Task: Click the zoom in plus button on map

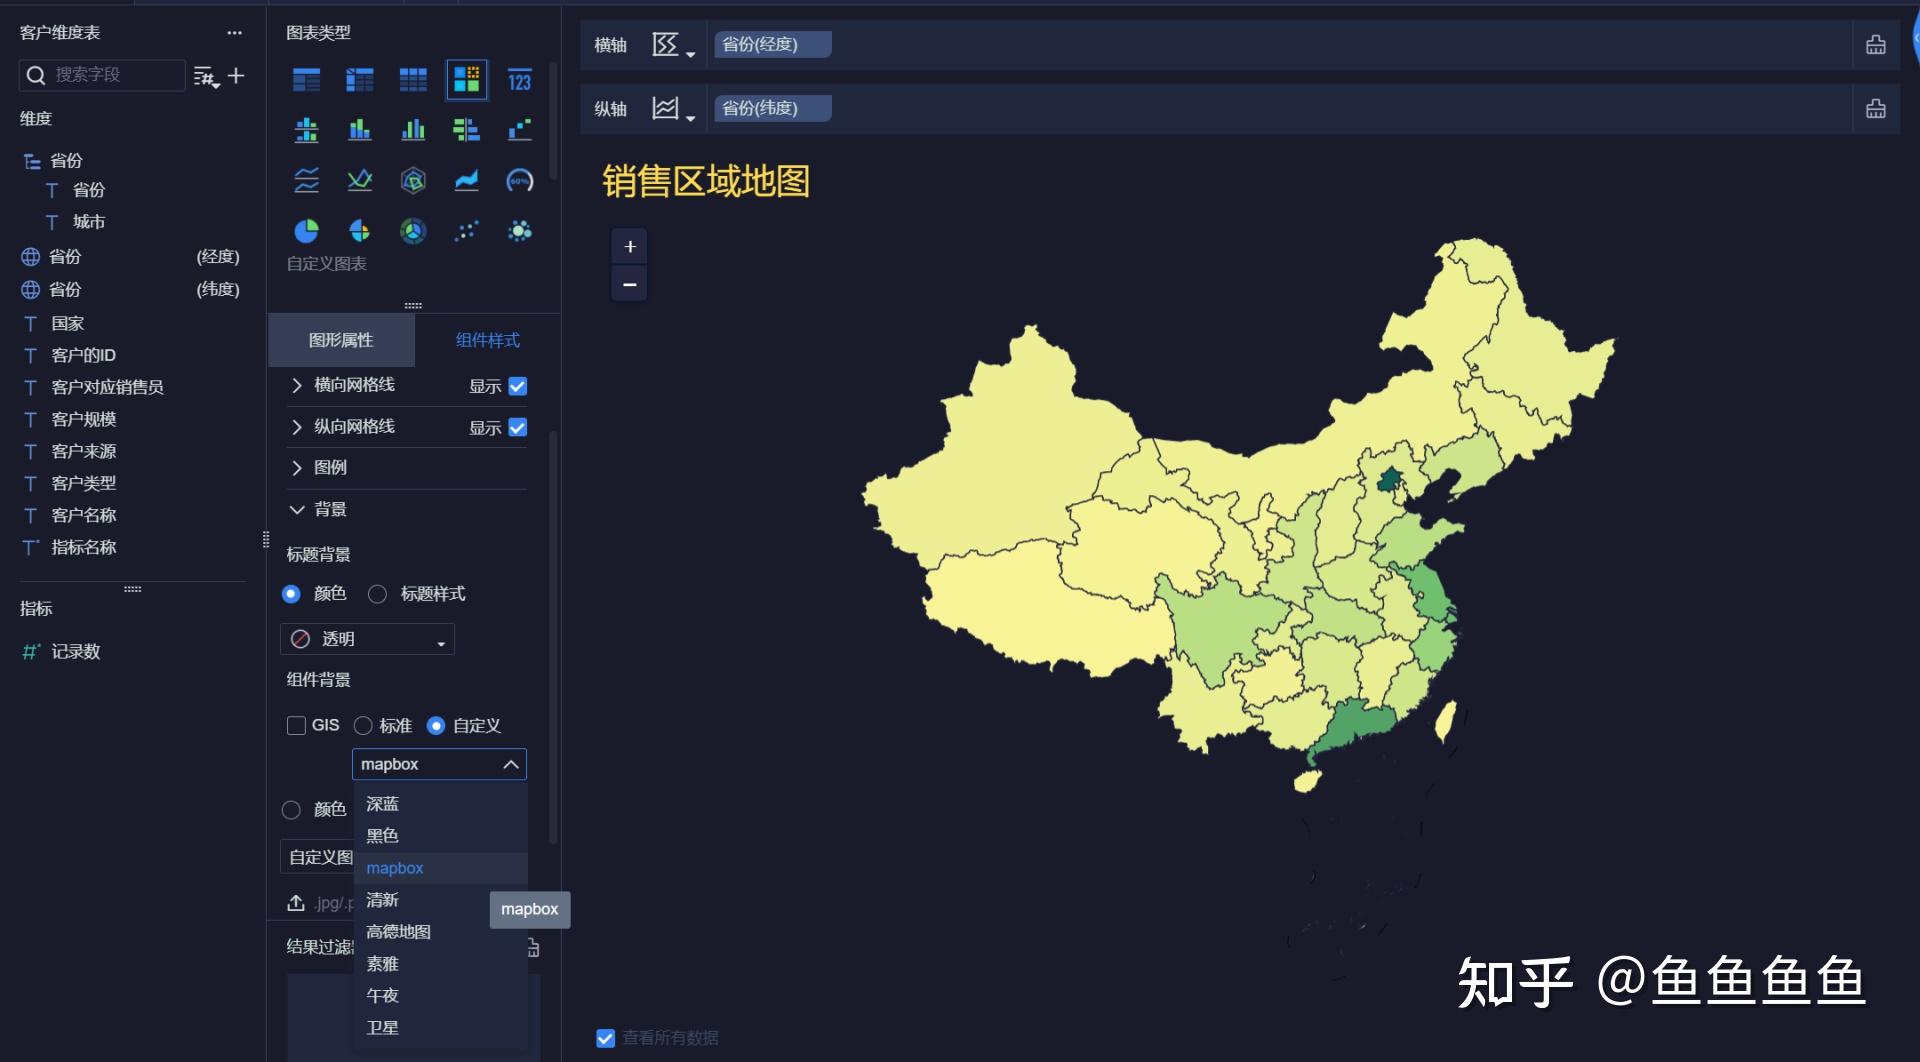Action: (x=629, y=246)
